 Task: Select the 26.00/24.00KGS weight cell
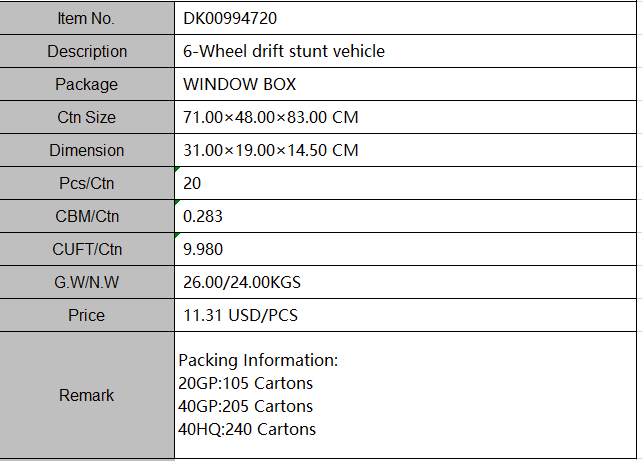pos(405,282)
